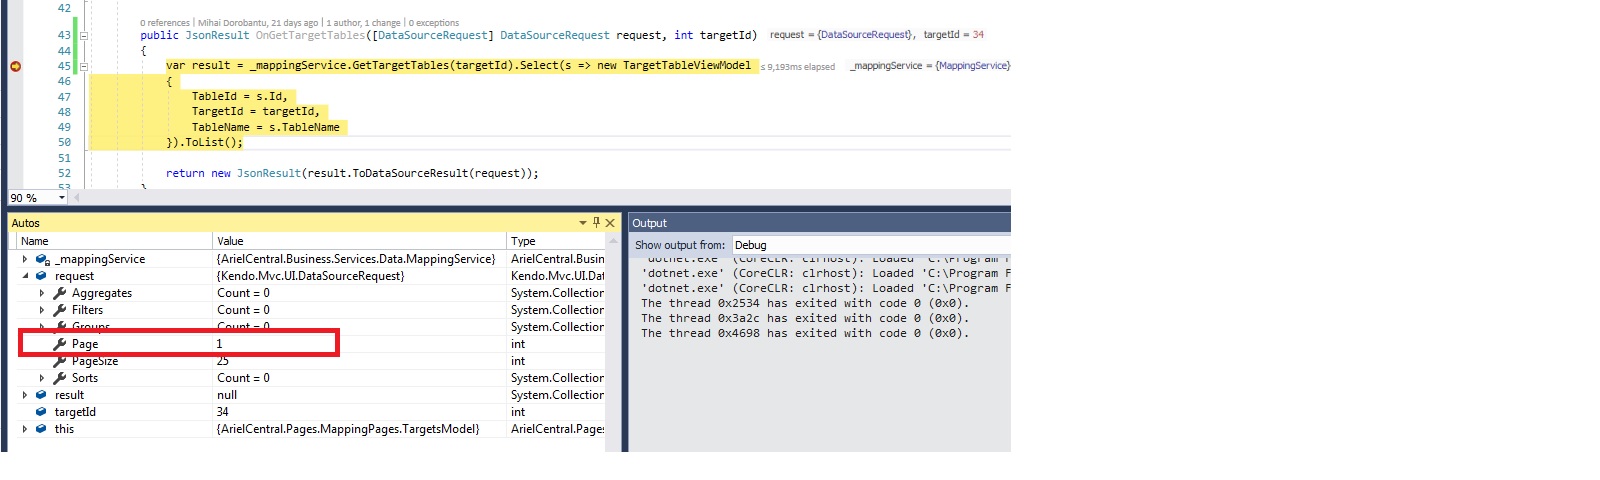Viewport: 1600px width, 480px height.
Task: Click the Type column header
Action: 556,241
